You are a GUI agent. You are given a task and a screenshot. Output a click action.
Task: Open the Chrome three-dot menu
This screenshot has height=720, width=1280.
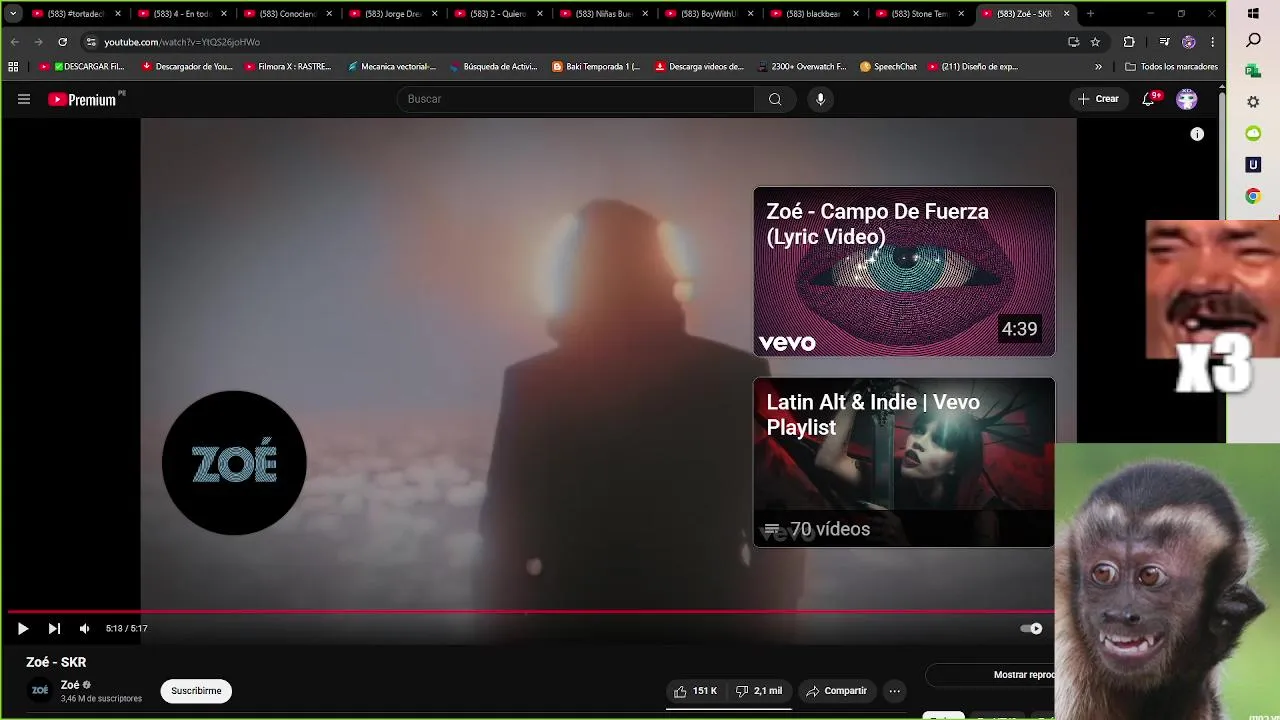pos(1213,42)
